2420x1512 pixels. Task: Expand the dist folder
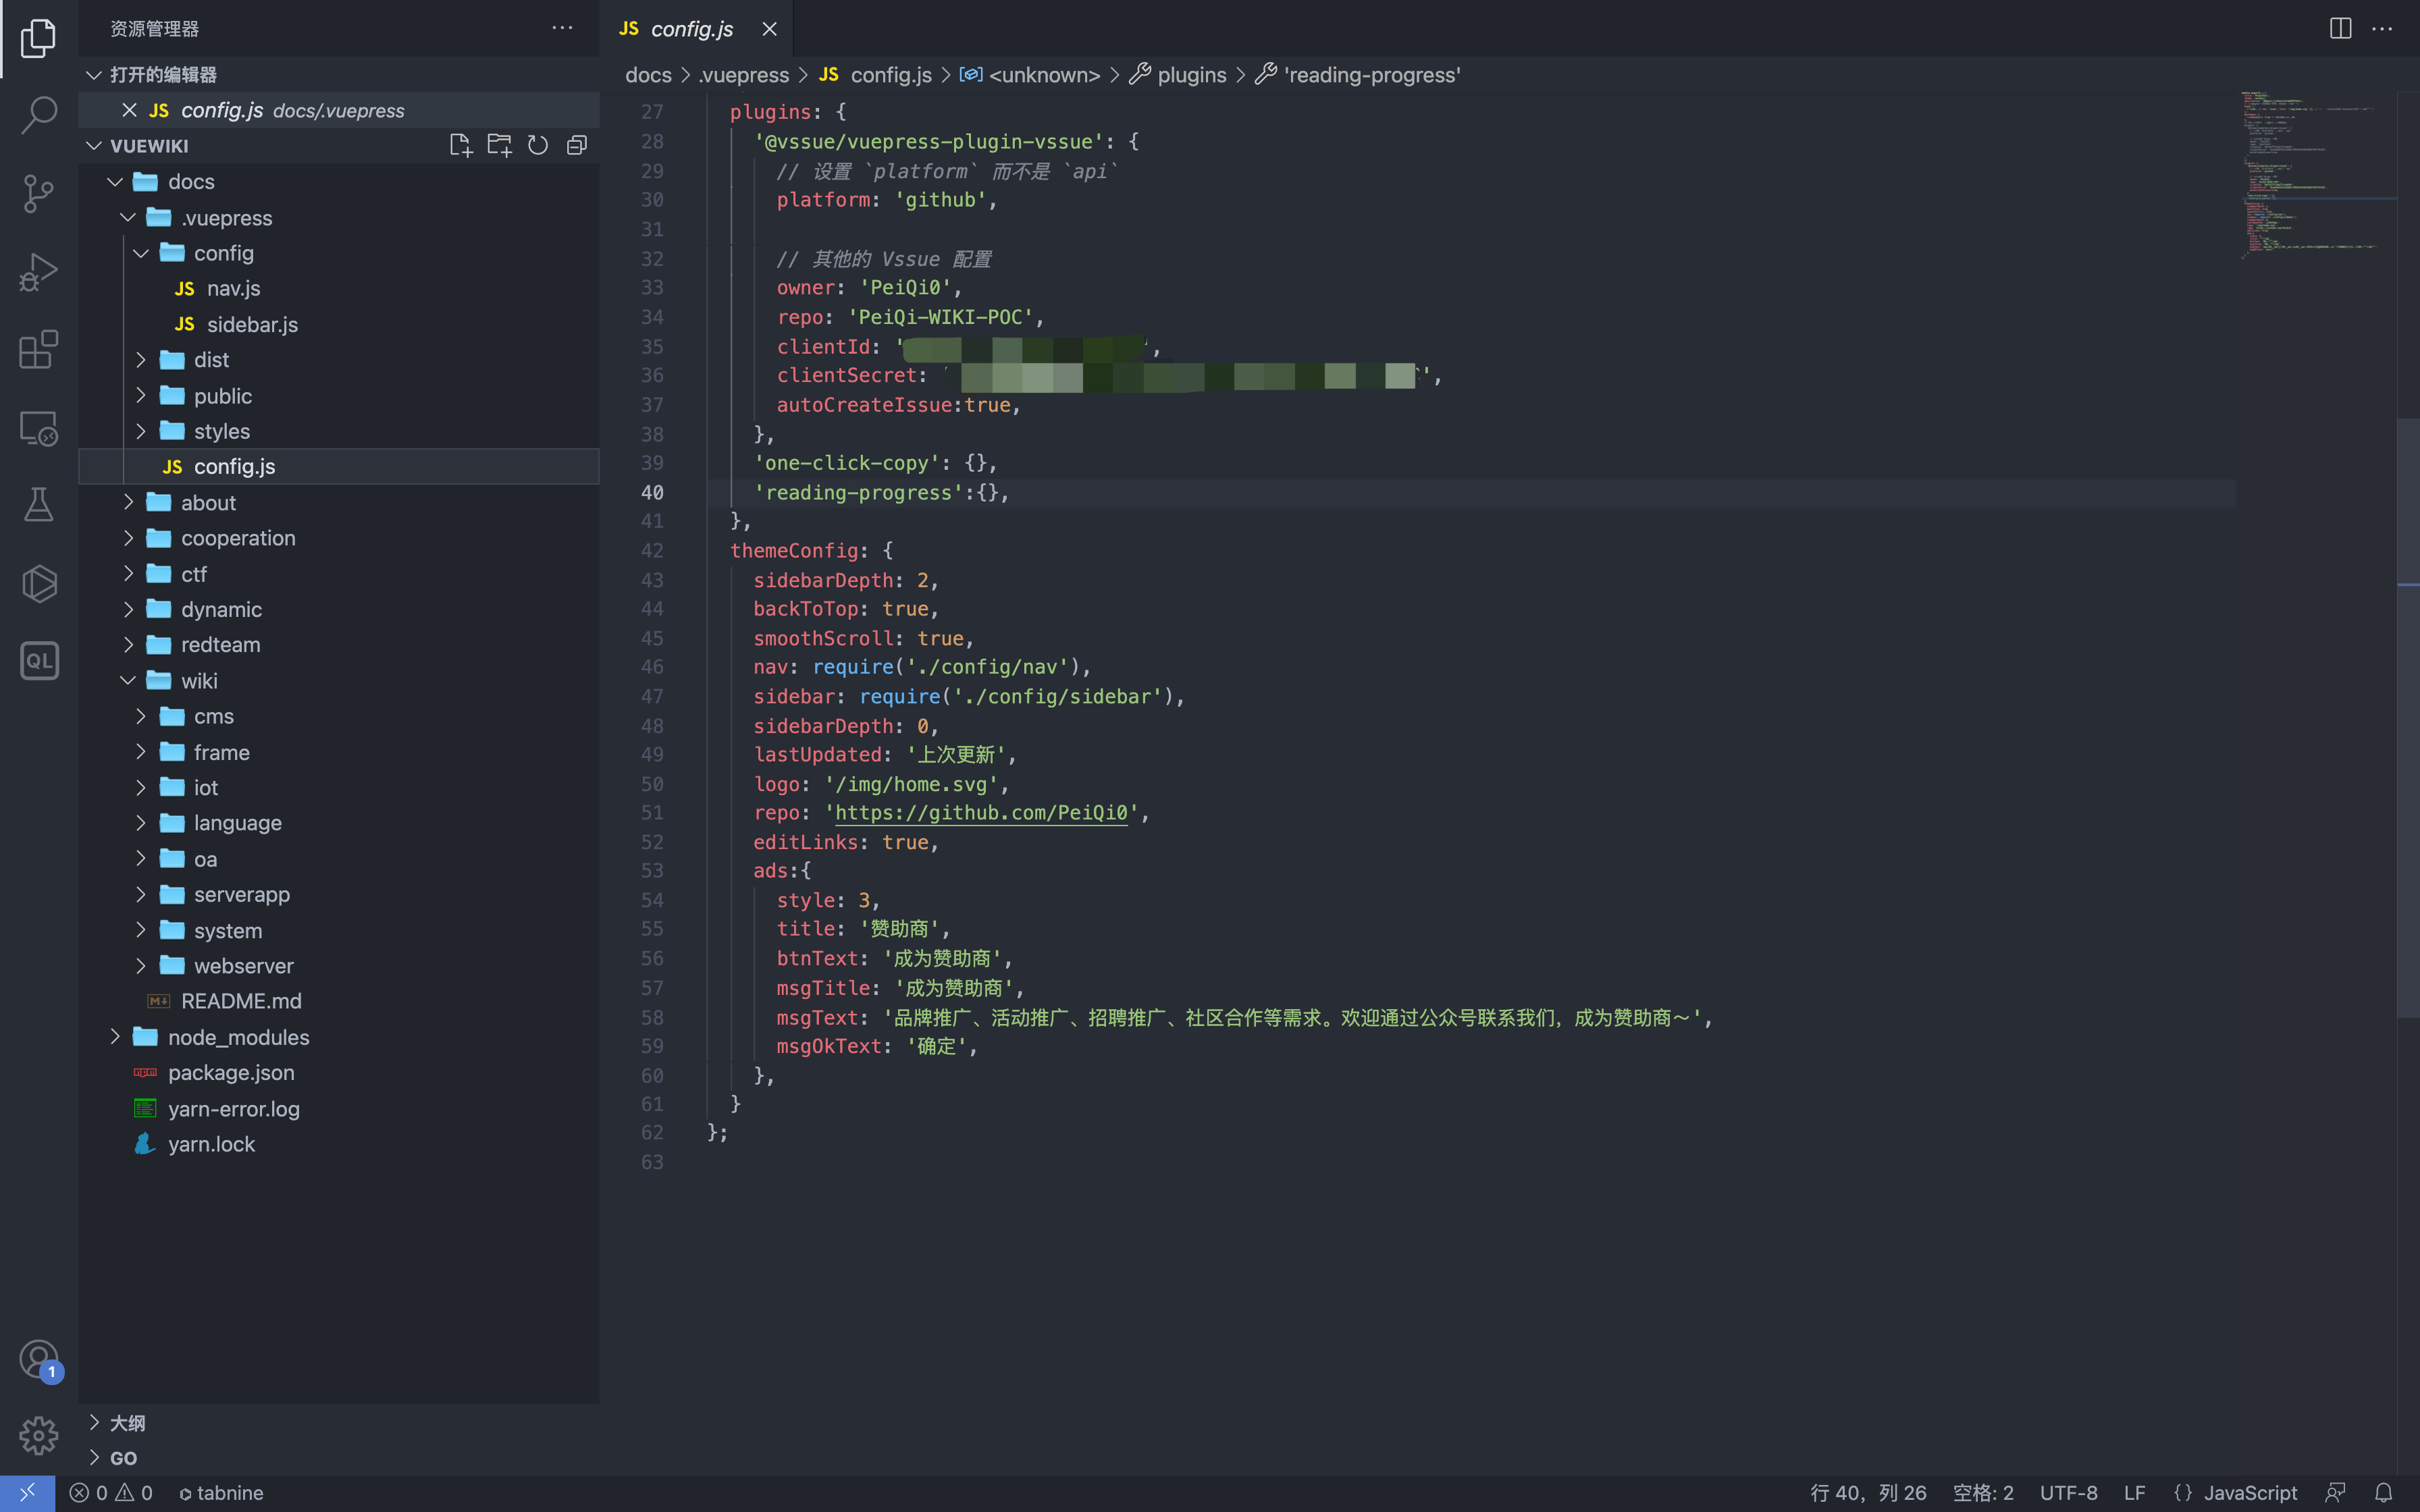point(211,360)
